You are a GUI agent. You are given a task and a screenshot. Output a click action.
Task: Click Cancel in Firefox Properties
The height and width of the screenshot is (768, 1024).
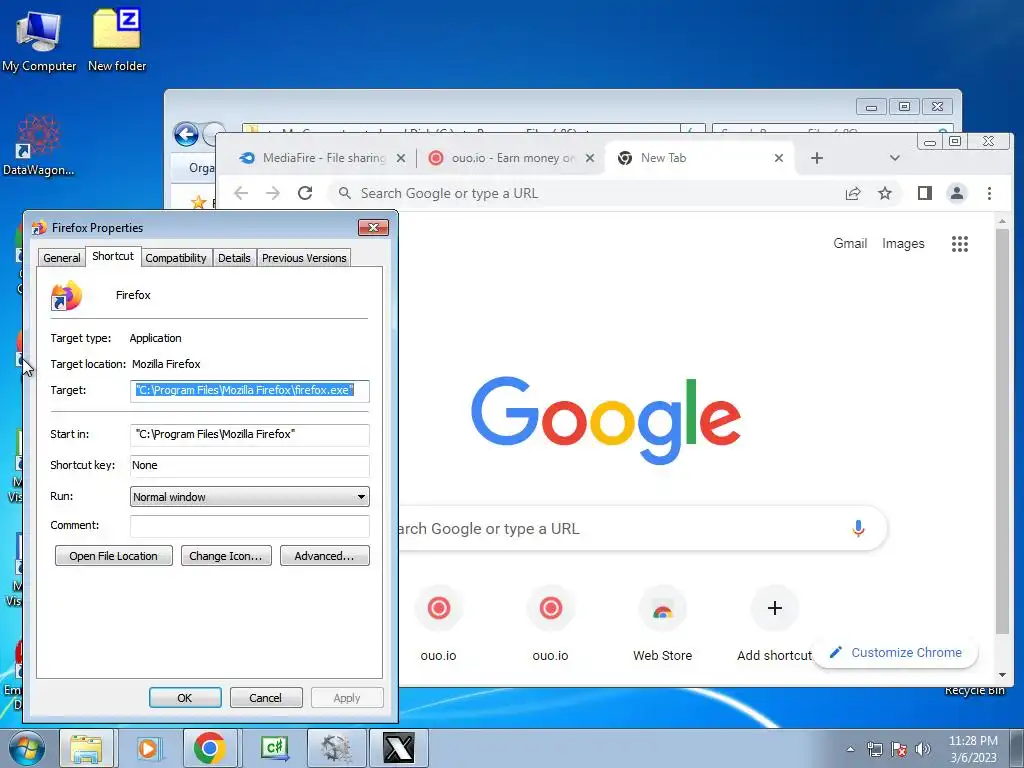266,698
